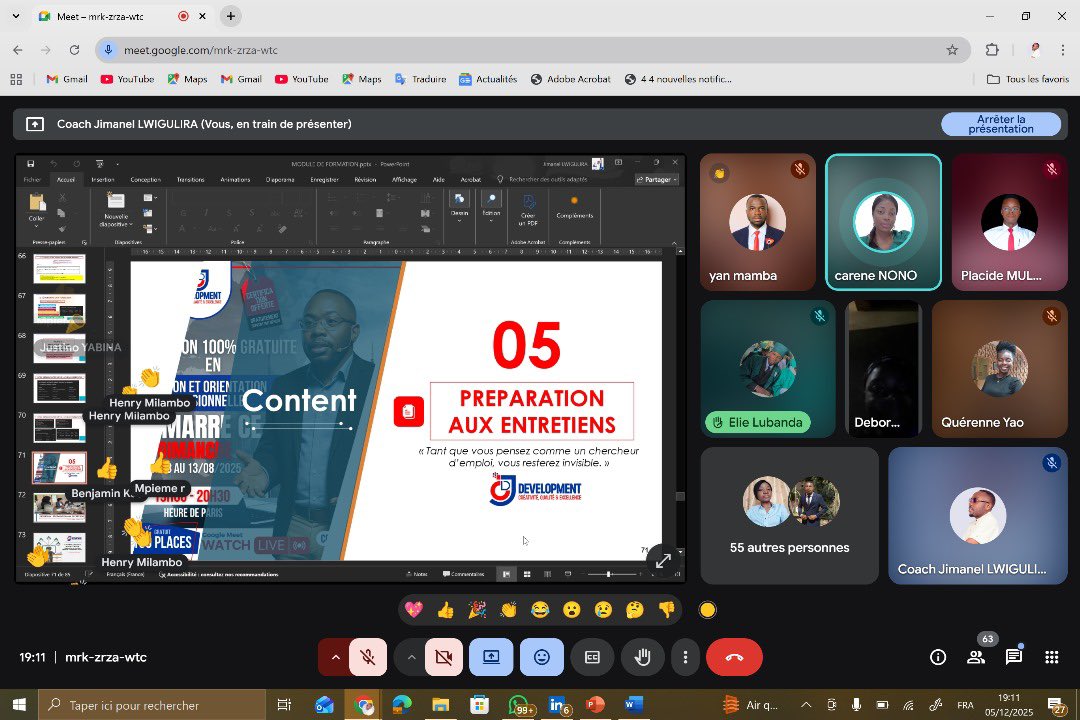Open meeting details info icon
The height and width of the screenshot is (720, 1080).
tap(938, 657)
